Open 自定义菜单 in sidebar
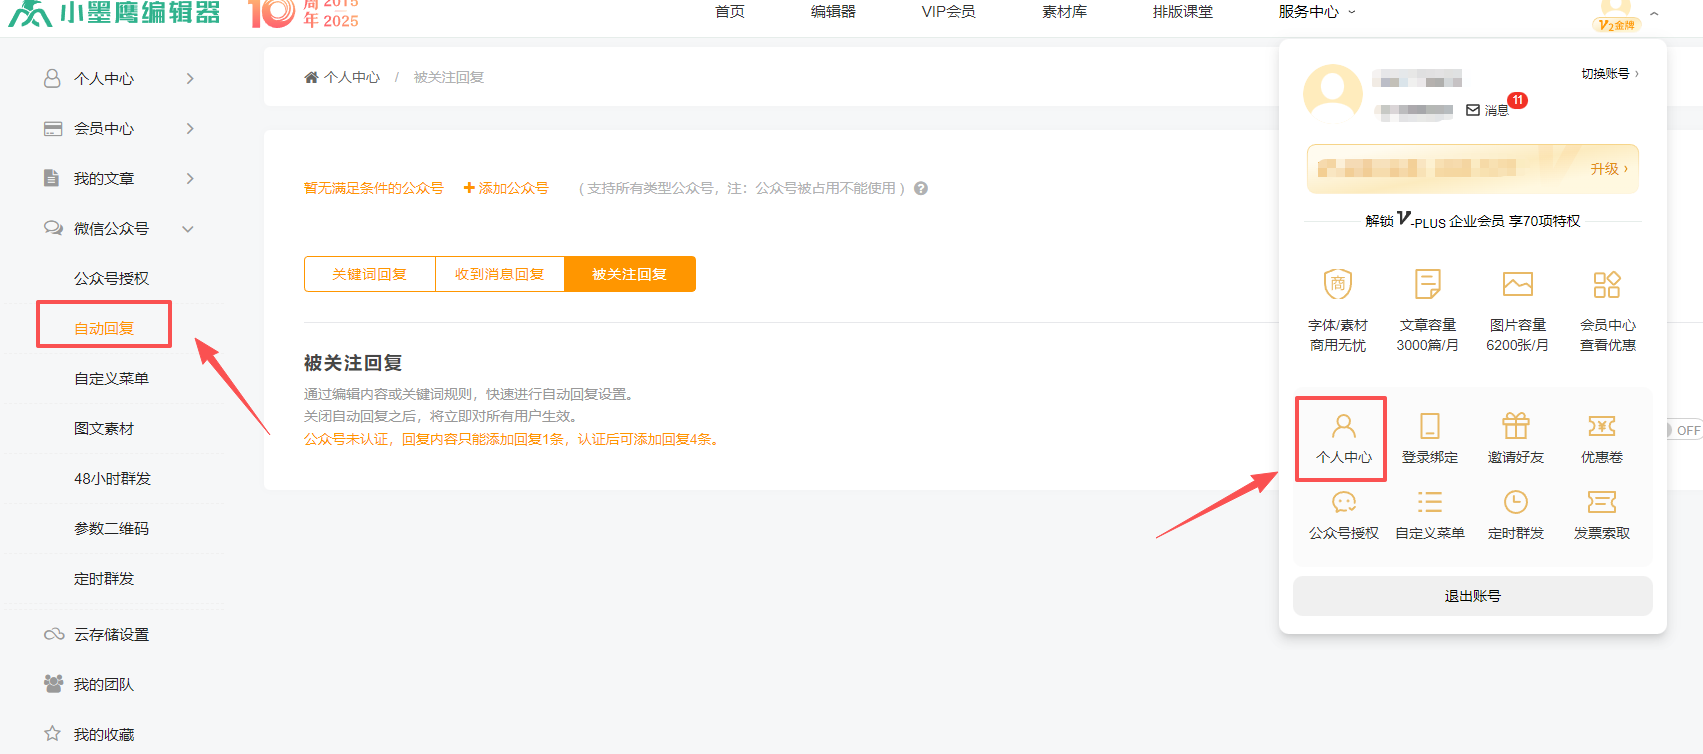This screenshot has height=754, width=1703. tap(111, 378)
